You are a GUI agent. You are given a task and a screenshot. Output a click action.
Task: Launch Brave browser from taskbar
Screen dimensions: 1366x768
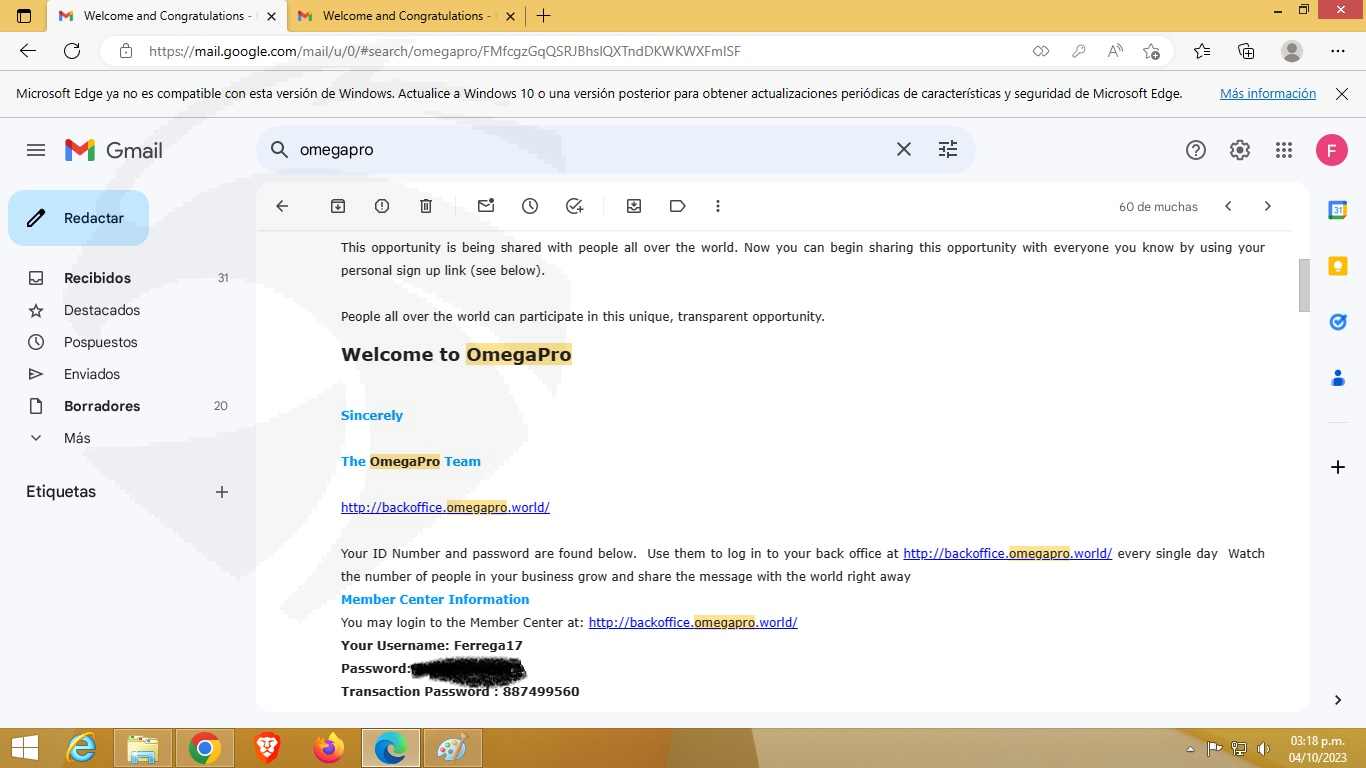[267, 748]
